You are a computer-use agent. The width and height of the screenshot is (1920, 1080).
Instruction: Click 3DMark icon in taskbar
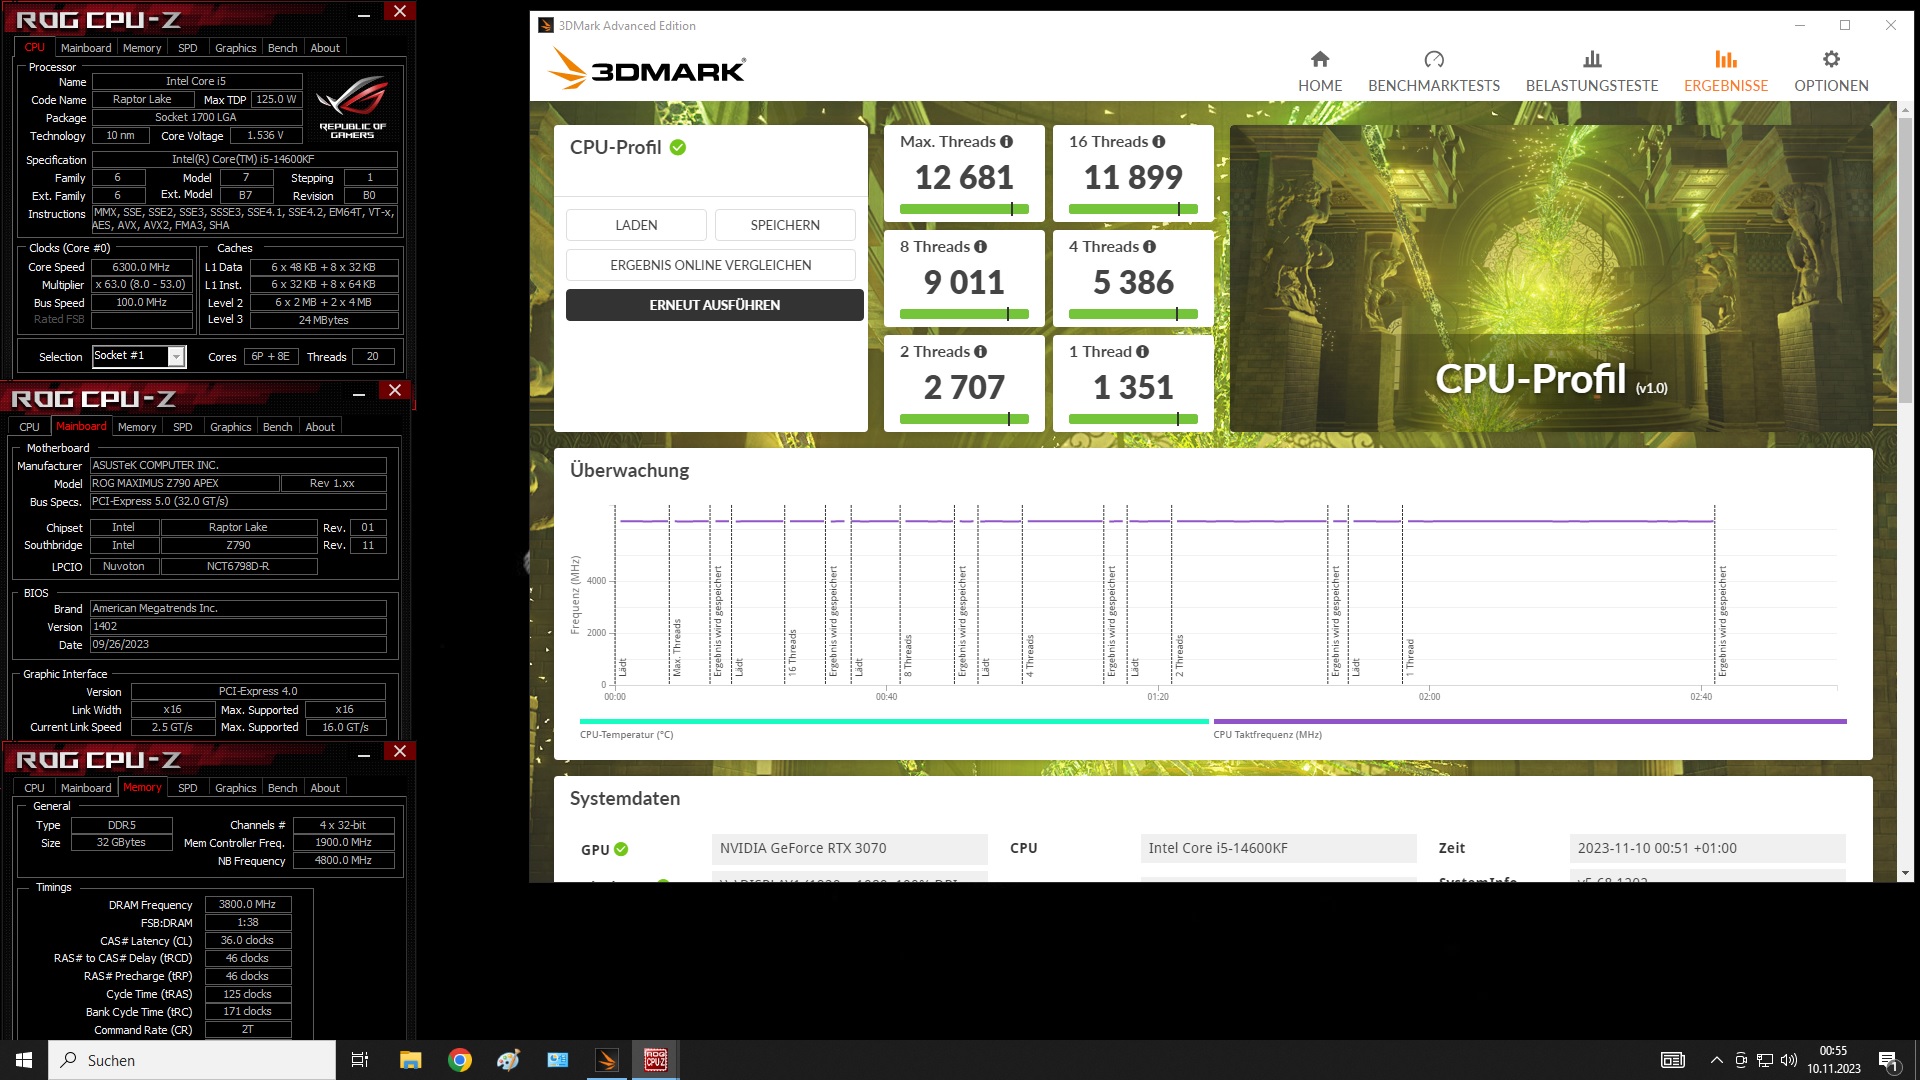(607, 1060)
